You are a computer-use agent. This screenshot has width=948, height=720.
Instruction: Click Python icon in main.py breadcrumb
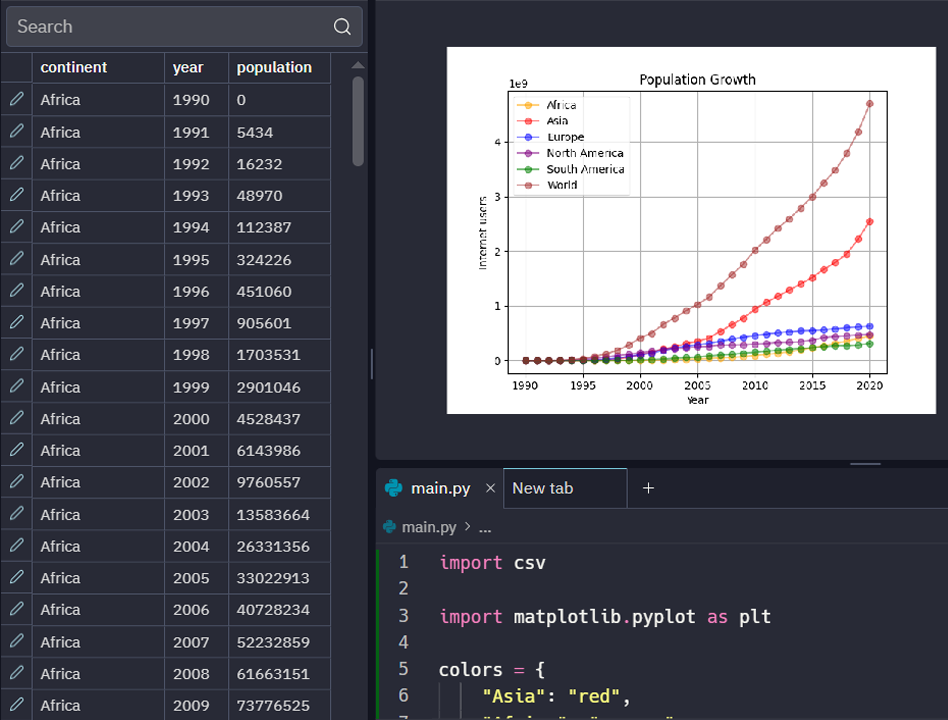coord(390,527)
